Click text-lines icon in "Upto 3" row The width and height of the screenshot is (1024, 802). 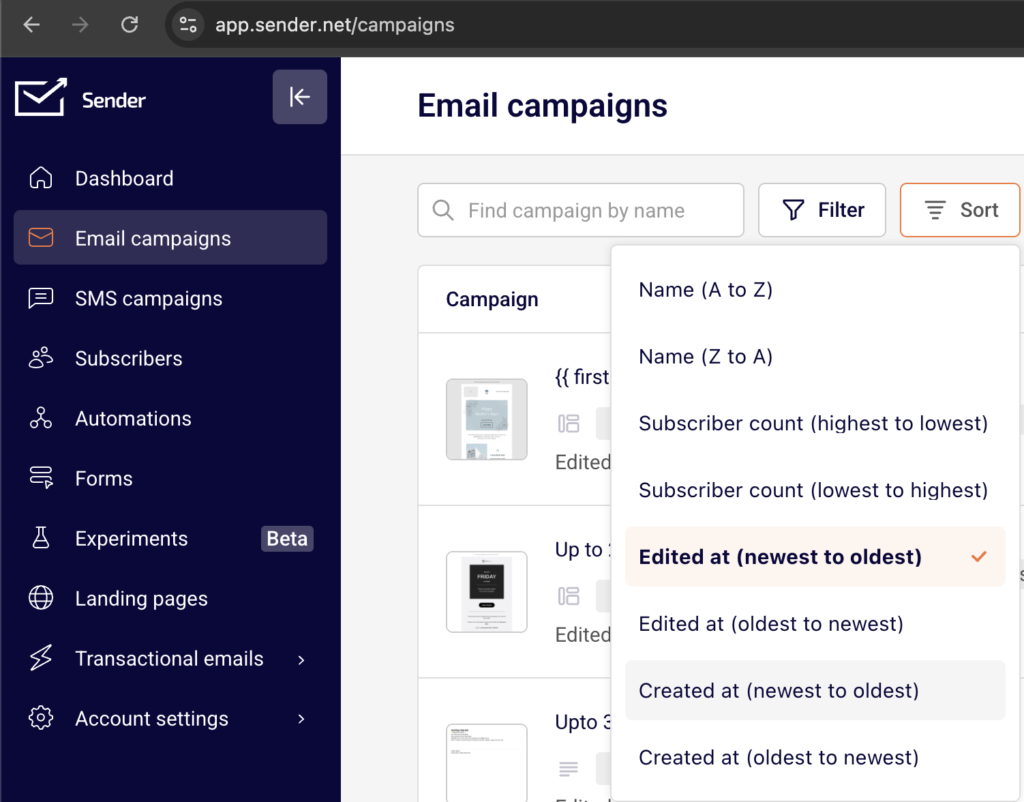[x=568, y=769]
